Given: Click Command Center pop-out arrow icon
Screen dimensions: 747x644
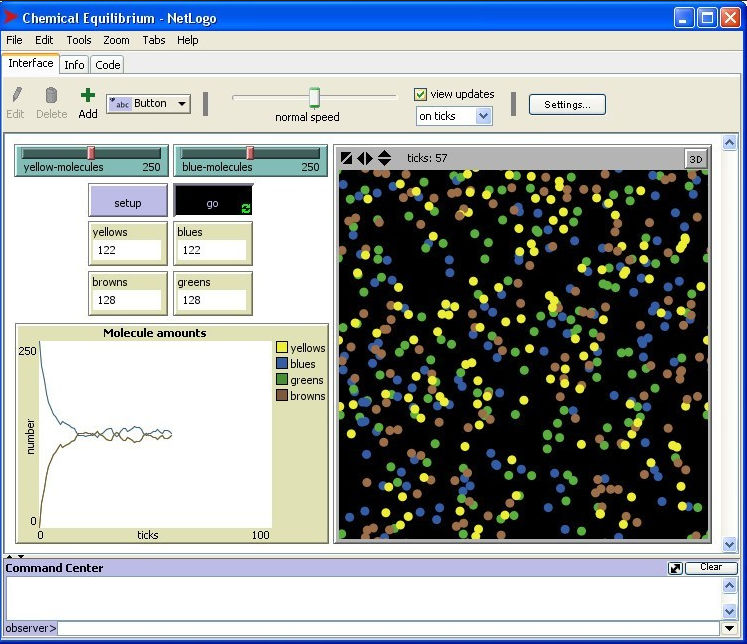Looking at the screenshot, I should click(x=675, y=568).
